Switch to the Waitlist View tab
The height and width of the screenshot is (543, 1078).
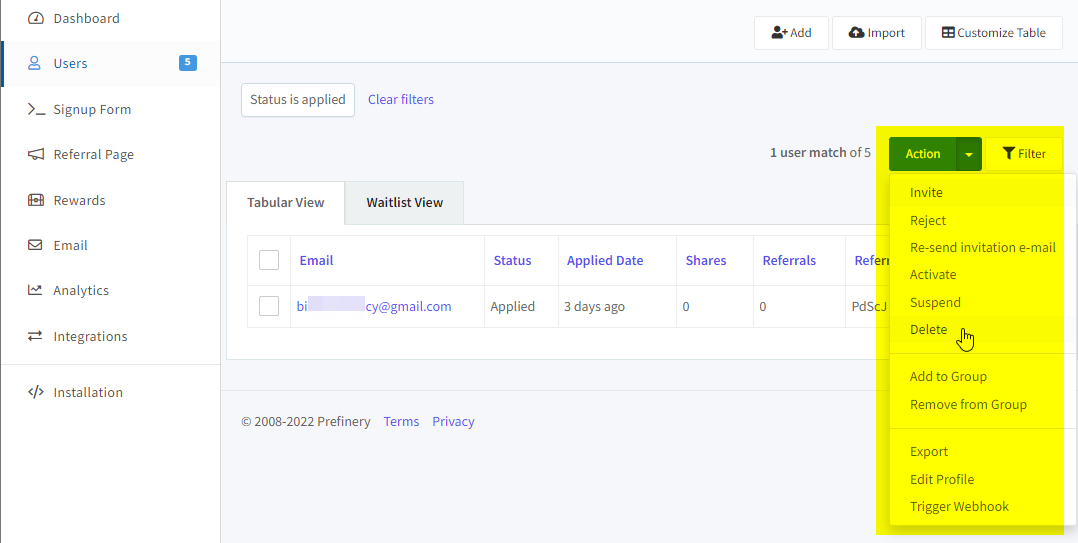[404, 202]
